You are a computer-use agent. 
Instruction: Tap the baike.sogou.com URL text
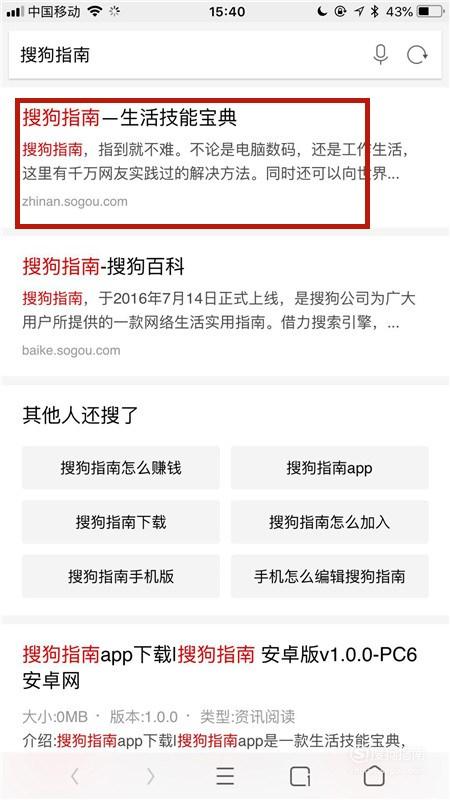(x=71, y=350)
